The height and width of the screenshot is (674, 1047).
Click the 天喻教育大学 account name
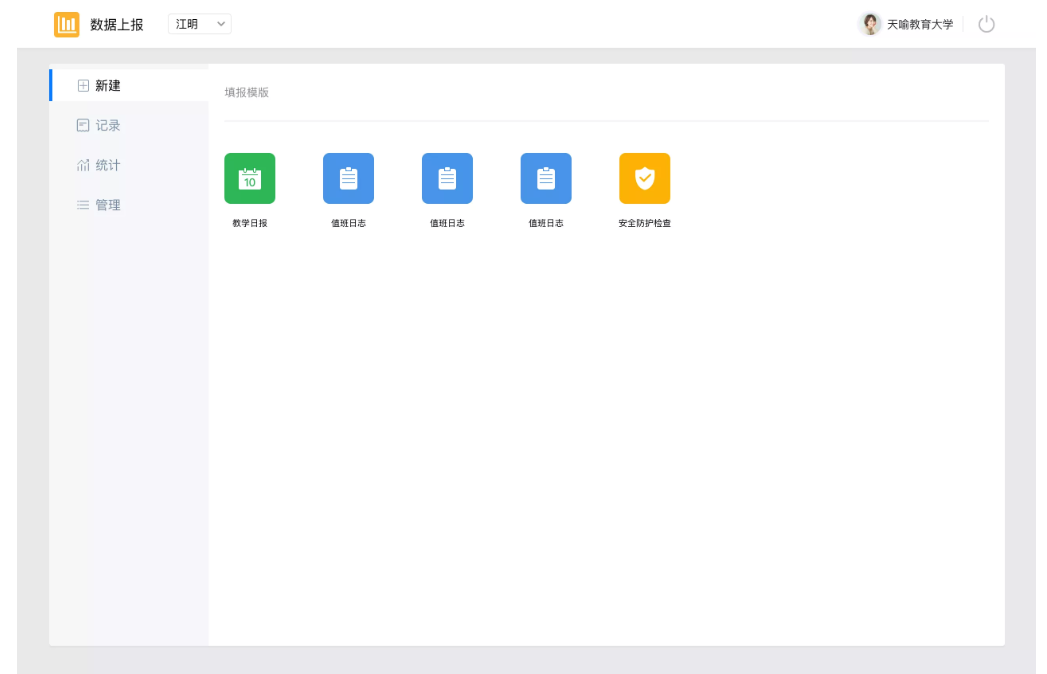[x=920, y=25]
